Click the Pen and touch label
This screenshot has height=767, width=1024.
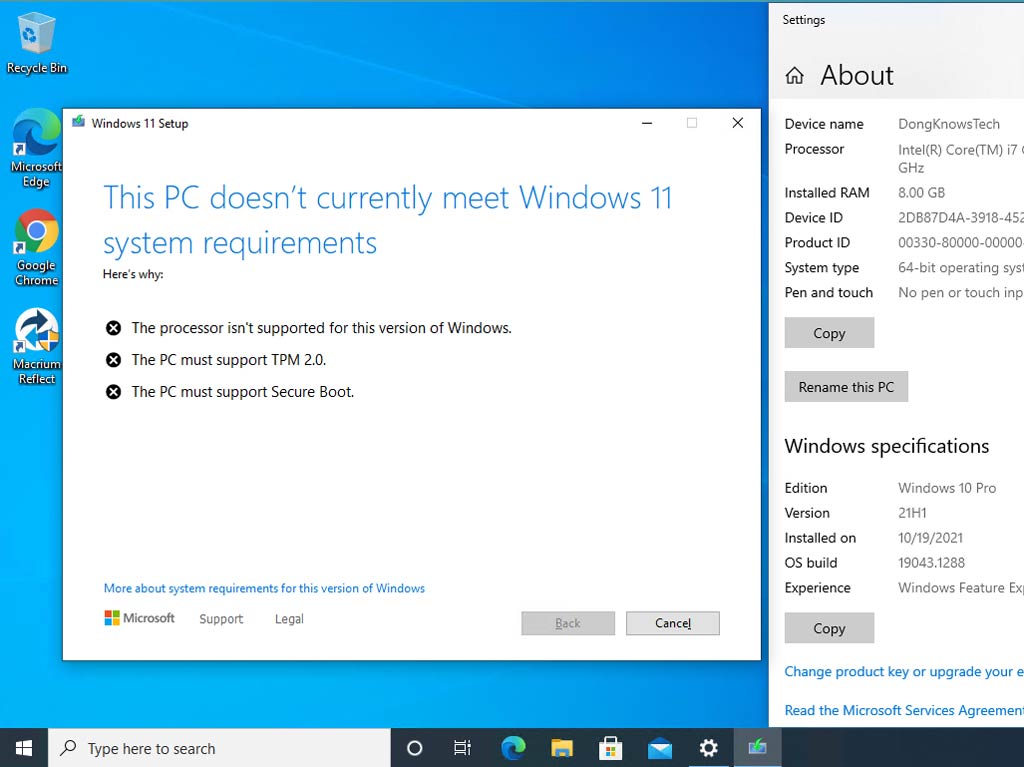coord(829,292)
